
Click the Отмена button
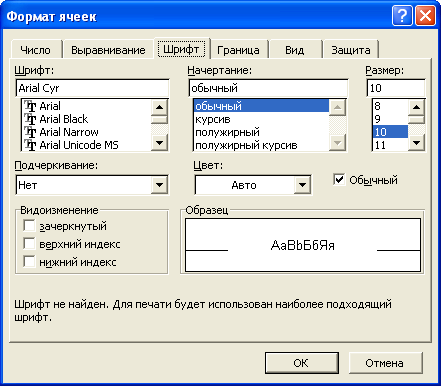(384, 363)
